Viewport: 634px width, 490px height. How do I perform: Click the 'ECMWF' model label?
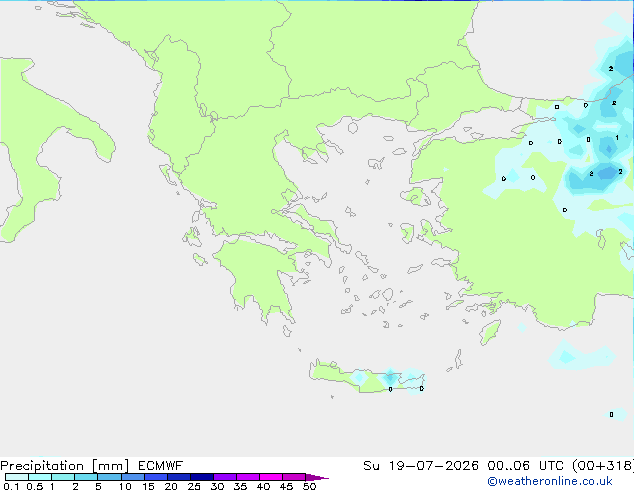click(160, 466)
